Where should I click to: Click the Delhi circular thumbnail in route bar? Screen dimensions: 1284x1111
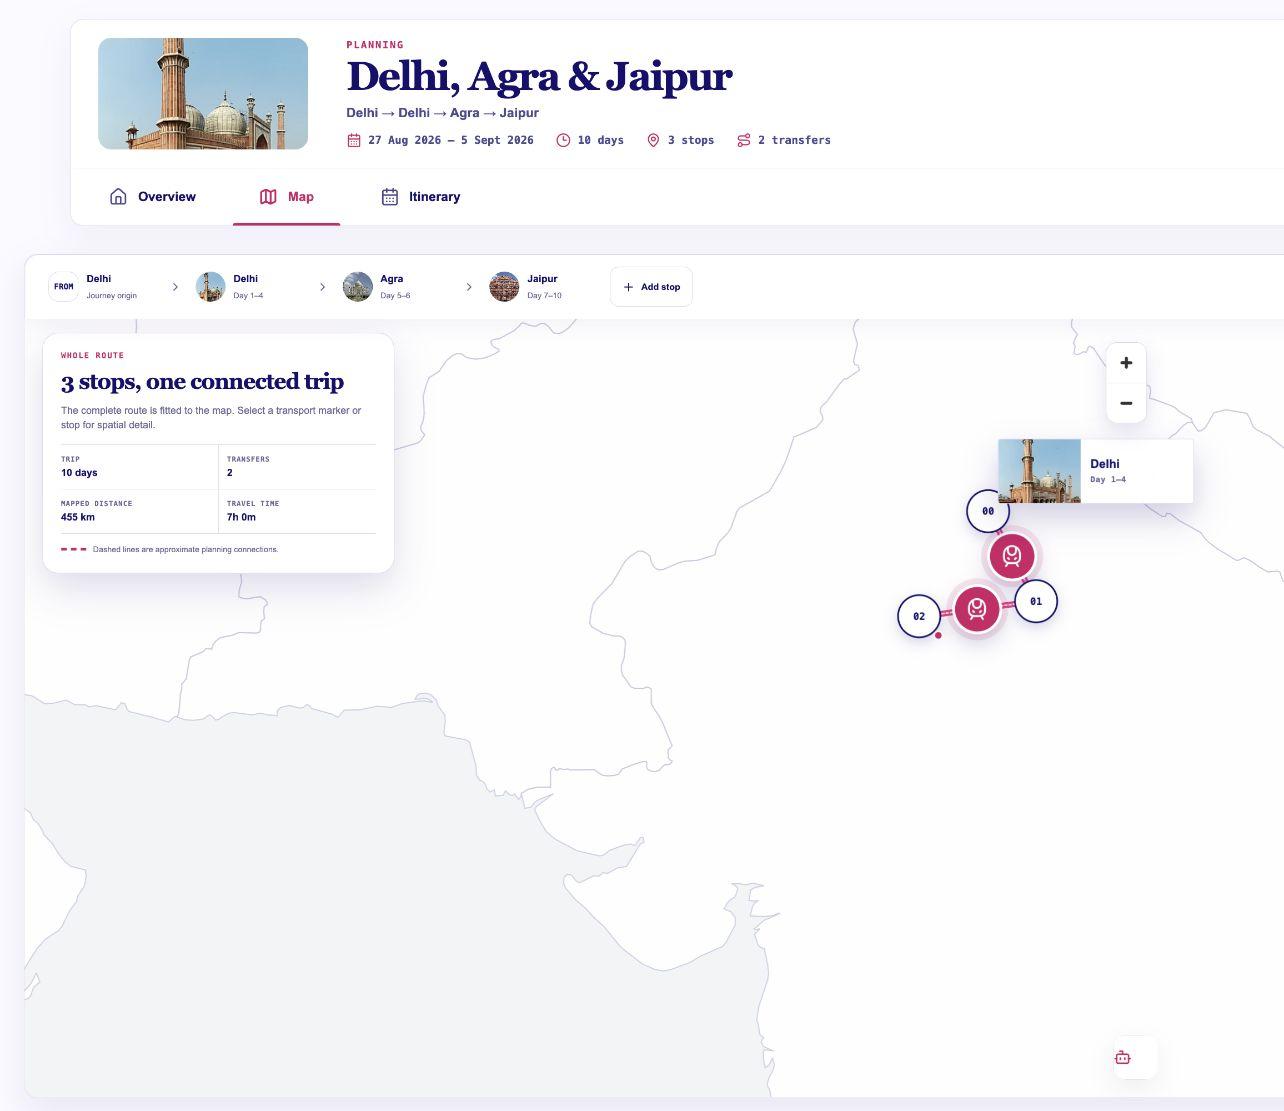[210, 287]
